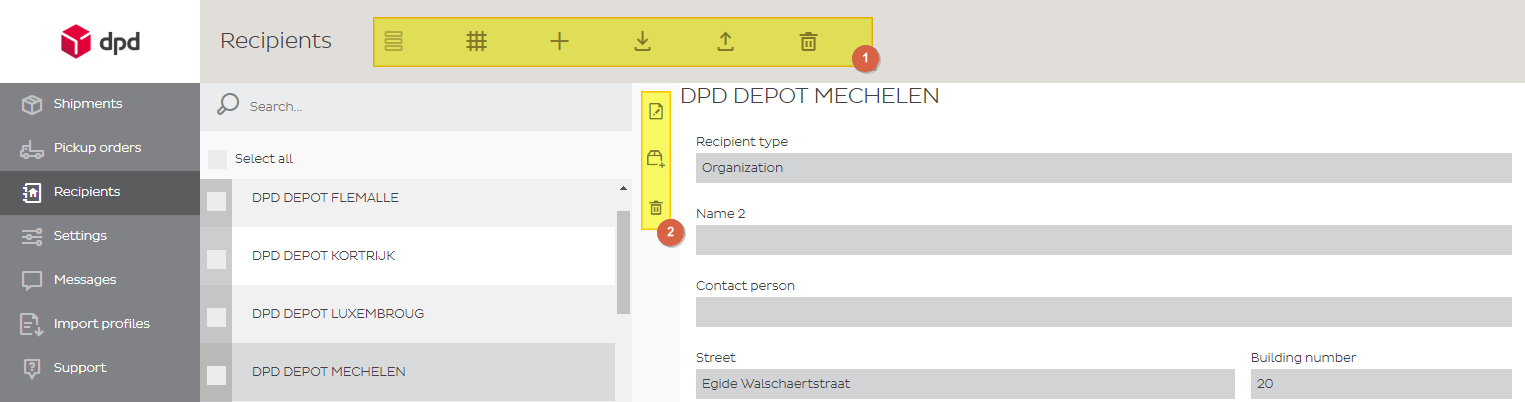Click the DPD DEPOT MECHELEN heading

[x=809, y=96]
